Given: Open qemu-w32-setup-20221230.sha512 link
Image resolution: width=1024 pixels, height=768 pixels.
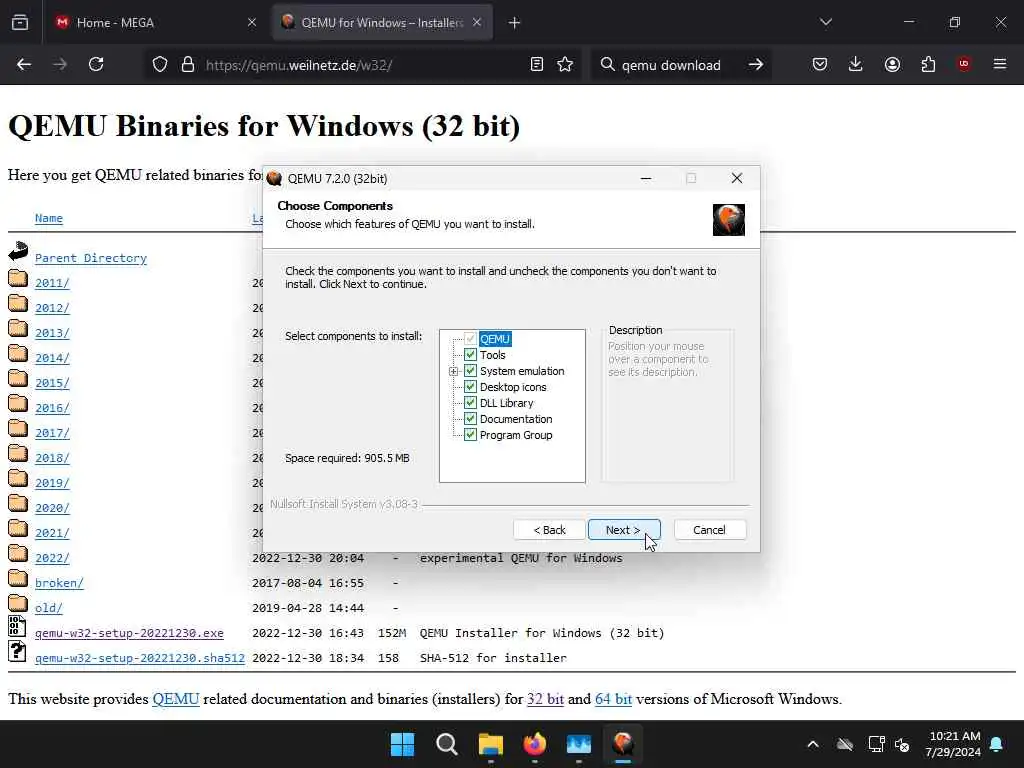Looking at the screenshot, I should point(140,658).
